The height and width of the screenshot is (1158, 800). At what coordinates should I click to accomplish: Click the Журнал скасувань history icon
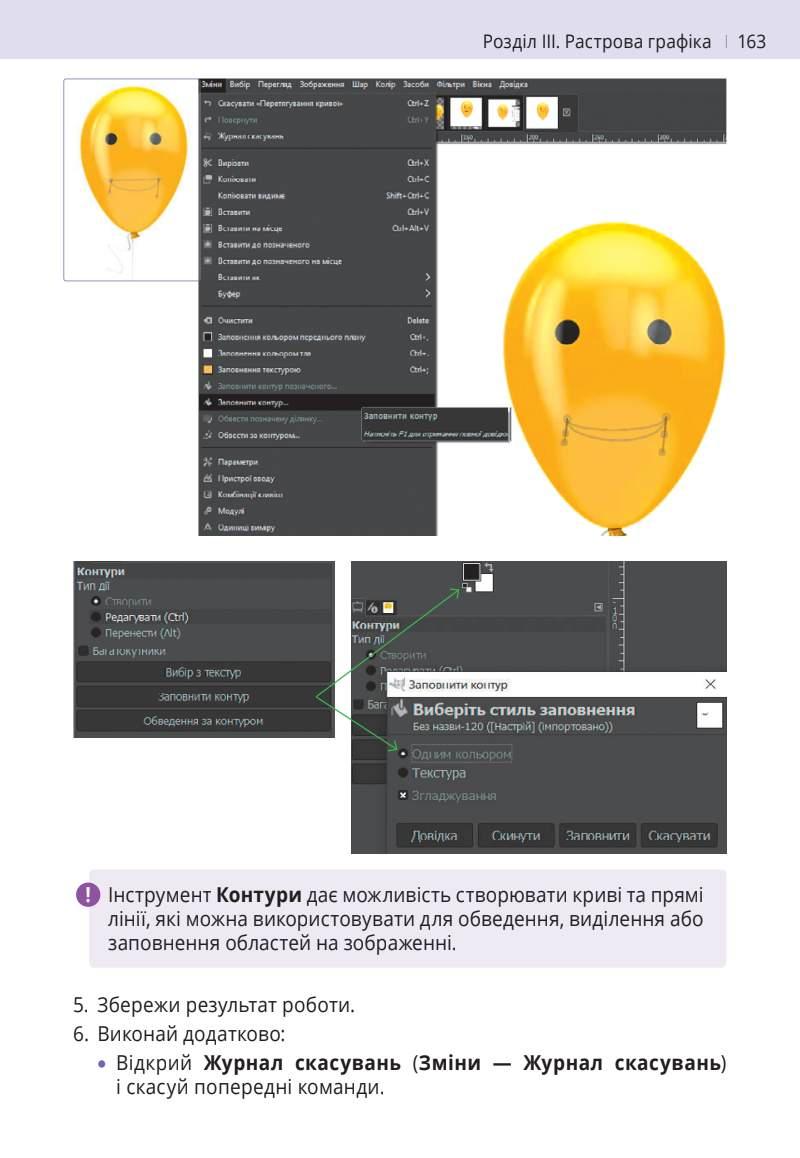click(x=208, y=136)
